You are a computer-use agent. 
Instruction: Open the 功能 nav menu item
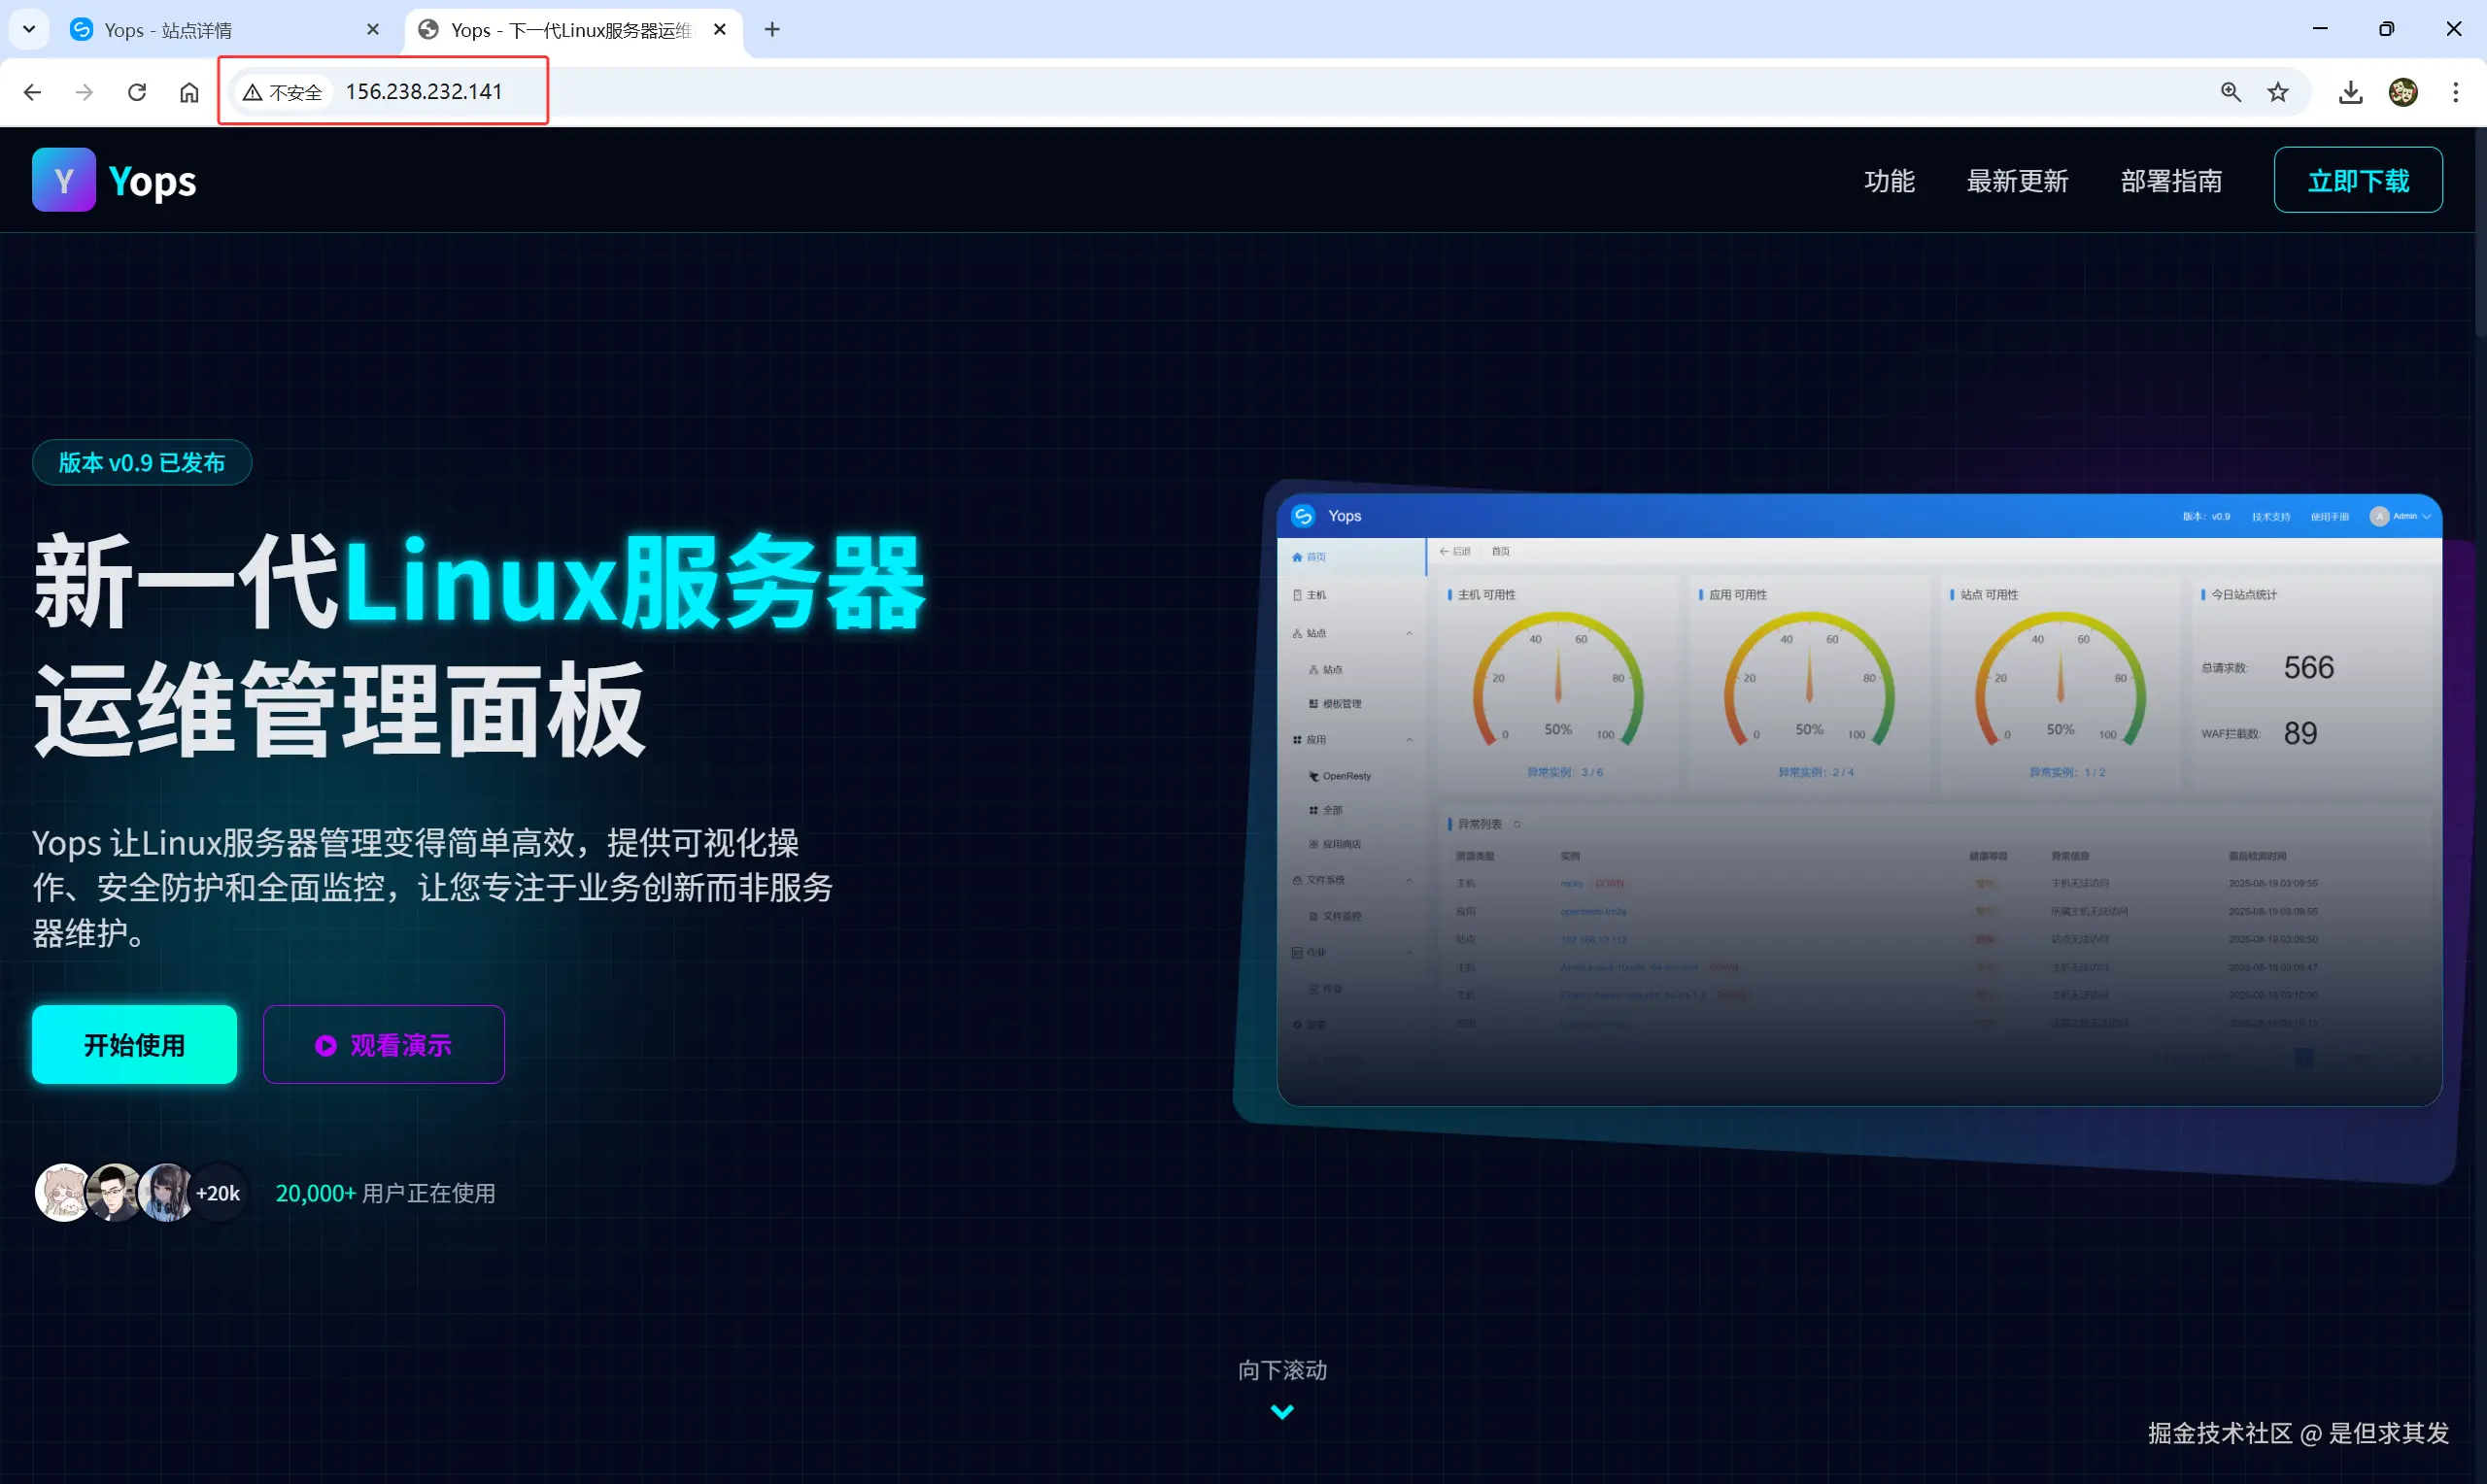coord(1888,181)
